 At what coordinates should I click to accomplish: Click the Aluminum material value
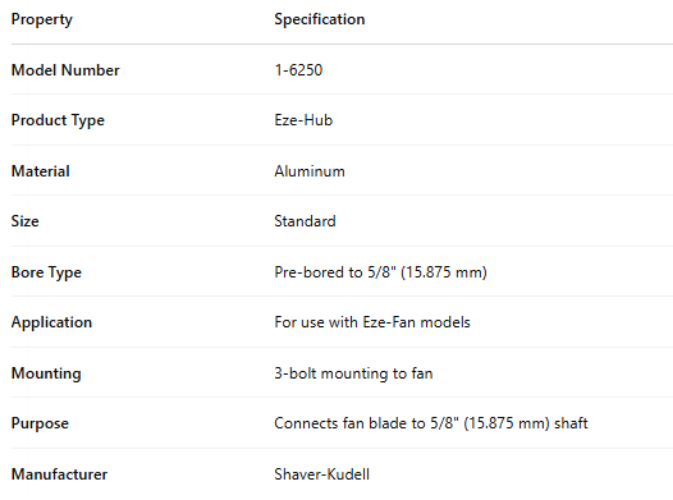click(309, 171)
